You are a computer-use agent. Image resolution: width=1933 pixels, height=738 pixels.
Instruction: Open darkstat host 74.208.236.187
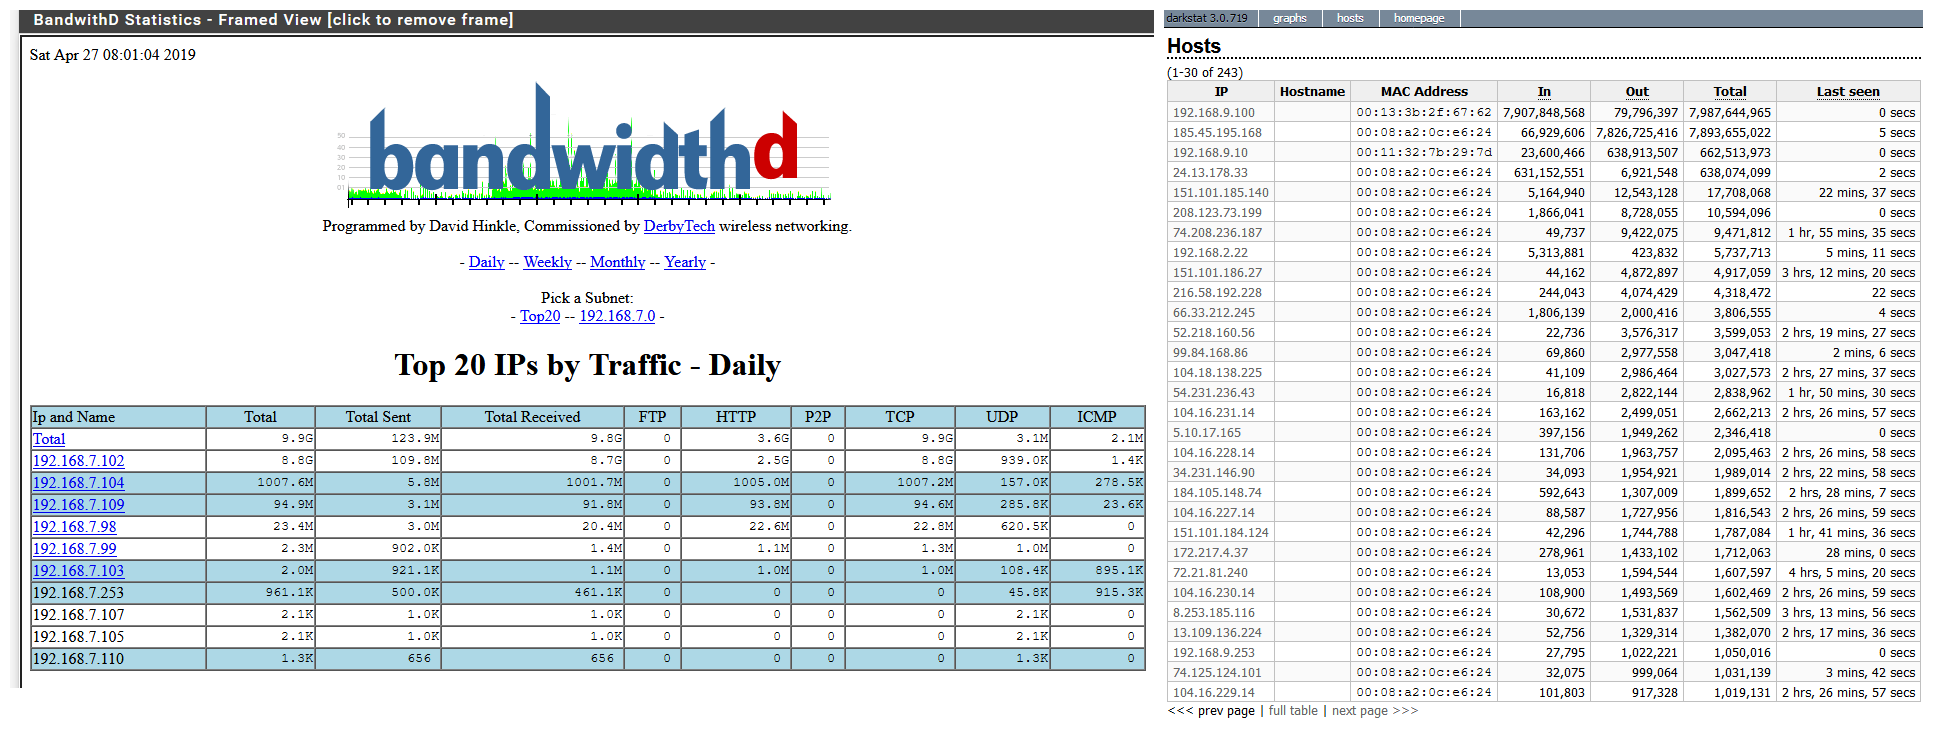click(x=1217, y=233)
